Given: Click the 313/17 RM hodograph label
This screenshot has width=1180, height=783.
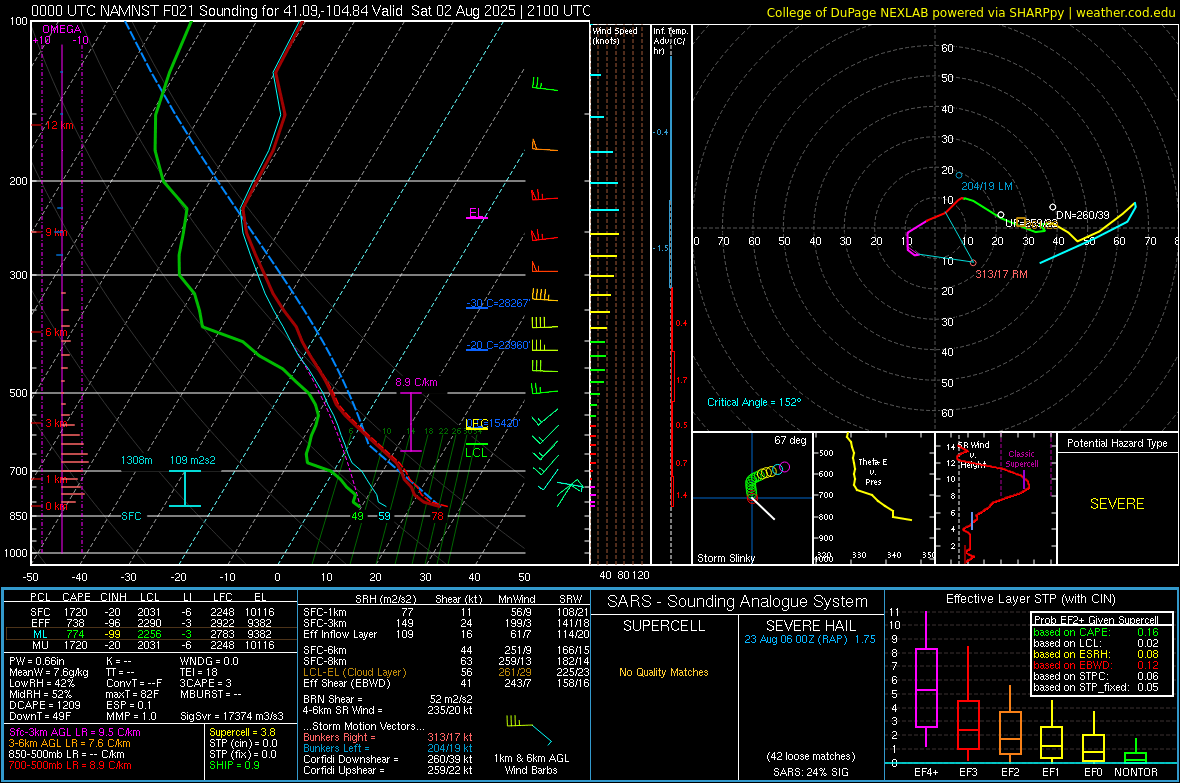Looking at the screenshot, I should [x=1001, y=274].
